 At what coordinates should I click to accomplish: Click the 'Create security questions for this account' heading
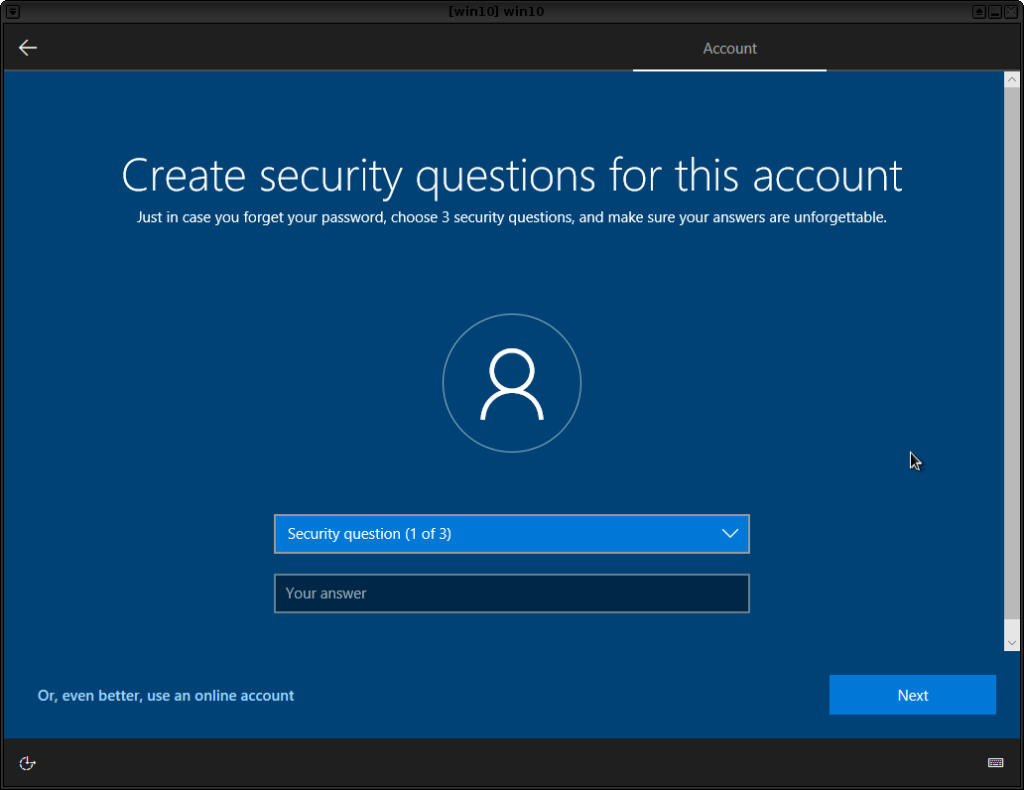512,176
